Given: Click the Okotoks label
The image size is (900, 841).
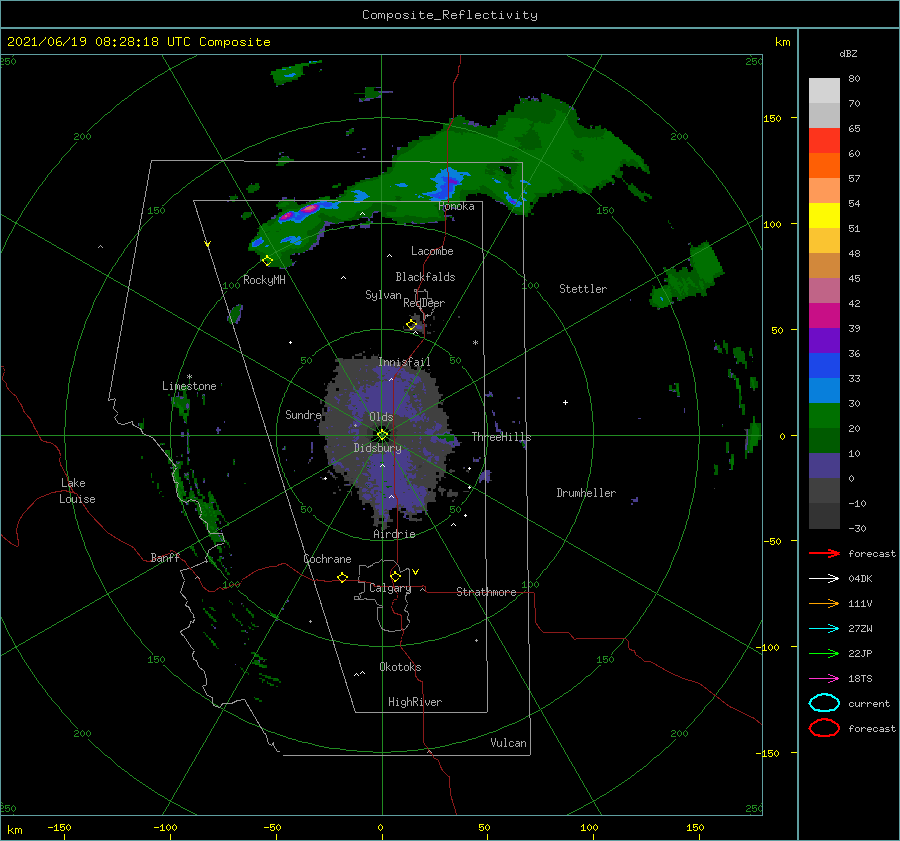Looking at the screenshot, I should coord(400,667).
